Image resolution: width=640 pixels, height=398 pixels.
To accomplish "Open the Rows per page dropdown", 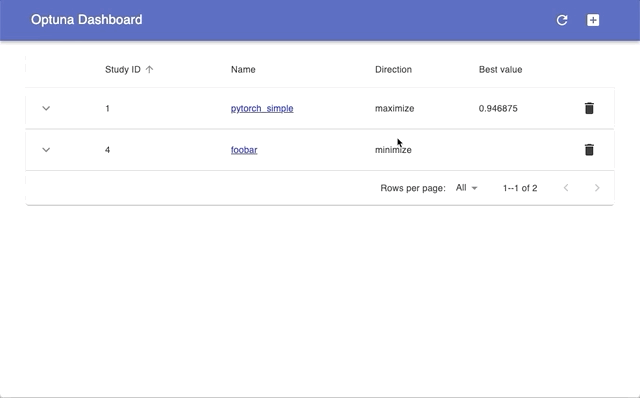I will pyautogui.click(x=467, y=188).
